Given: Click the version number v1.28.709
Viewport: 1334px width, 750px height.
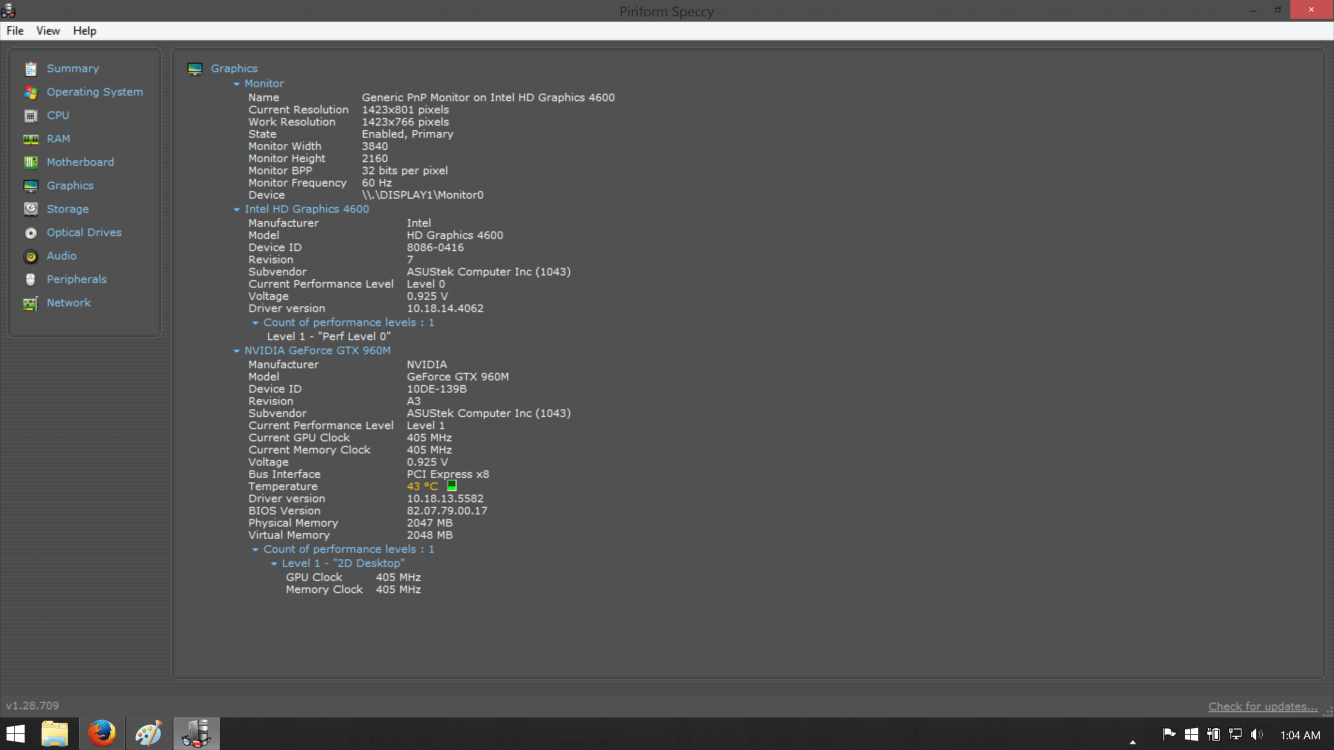Looking at the screenshot, I should [32, 706].
